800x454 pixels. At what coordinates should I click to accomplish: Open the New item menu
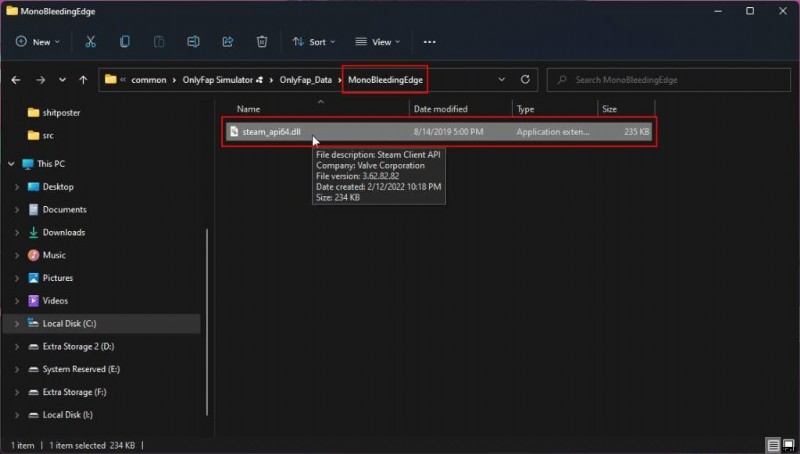click(38, 42)
